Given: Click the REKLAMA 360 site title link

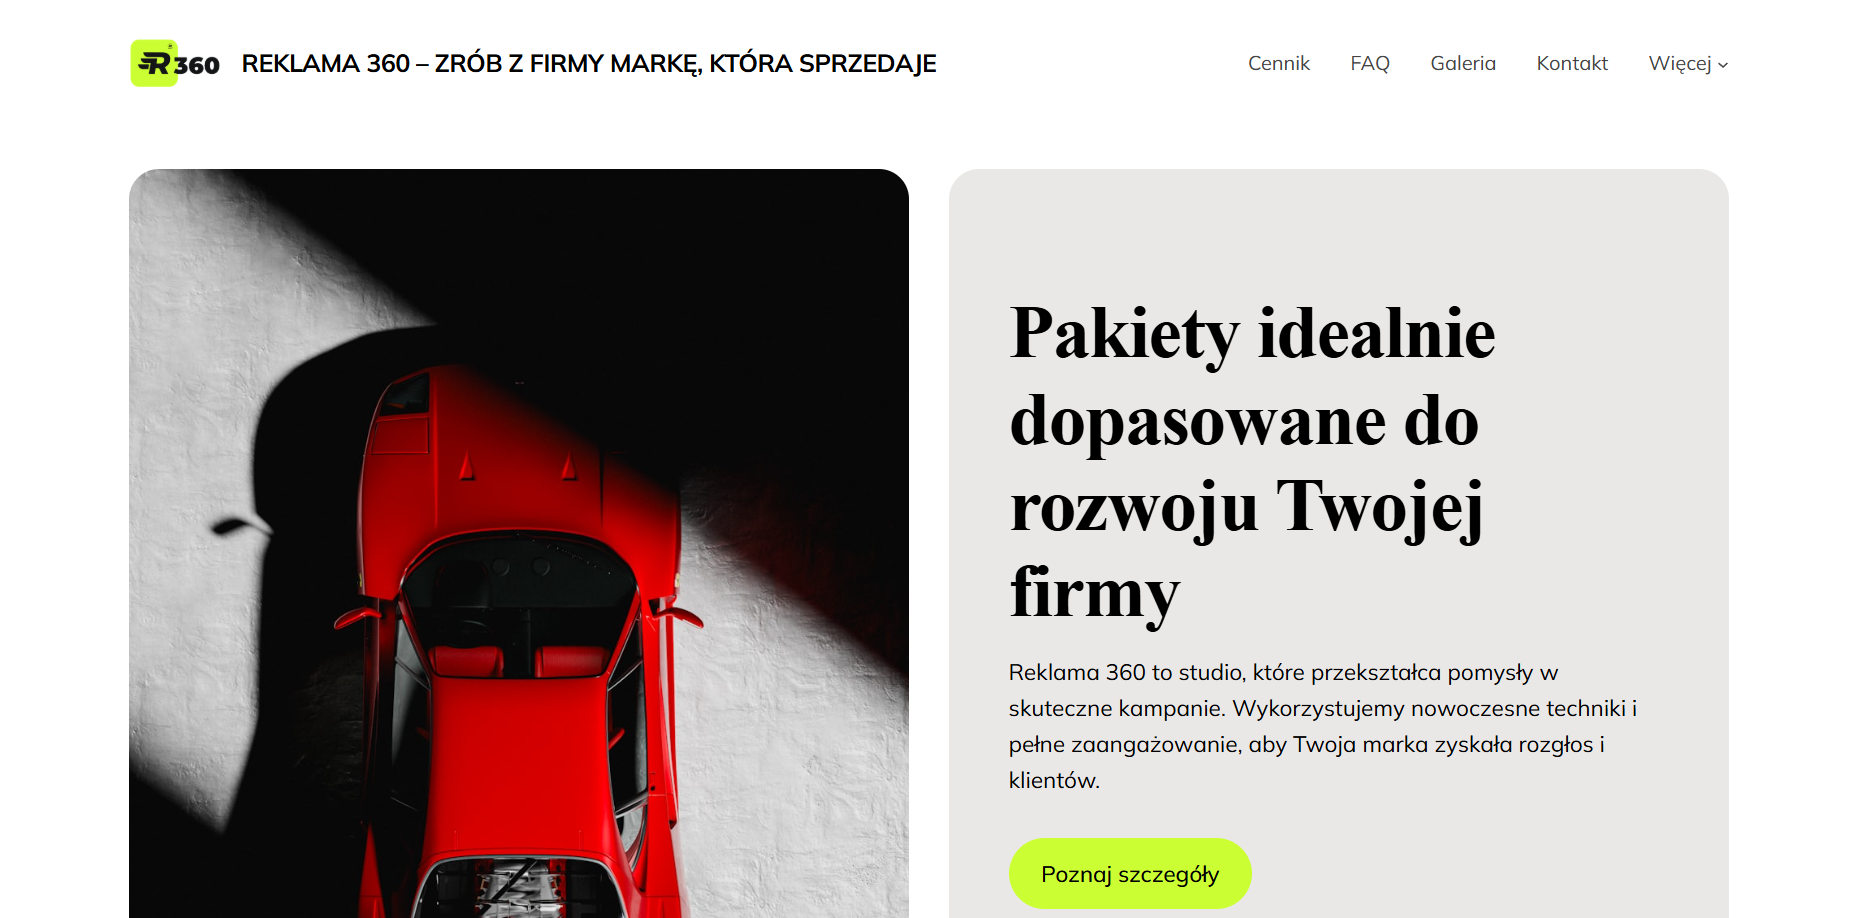Looking at the screenshot, I should [589, 64].
